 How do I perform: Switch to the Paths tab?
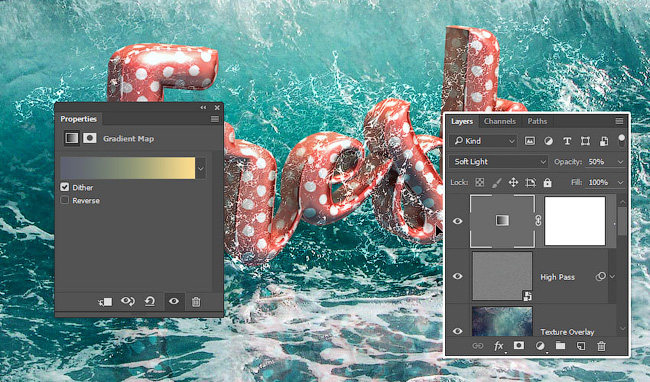point(537,121)
